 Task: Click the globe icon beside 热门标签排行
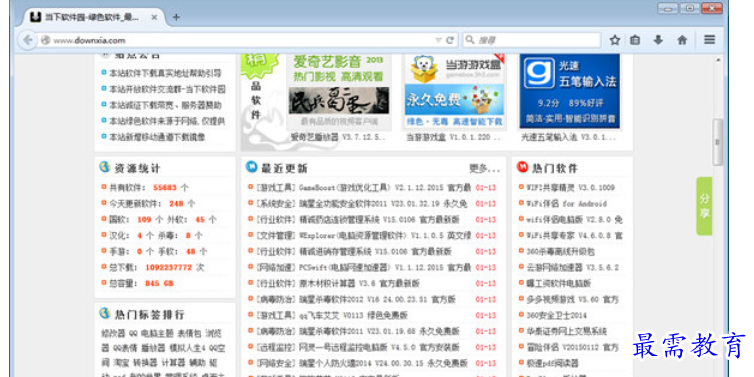coord(104,314)
